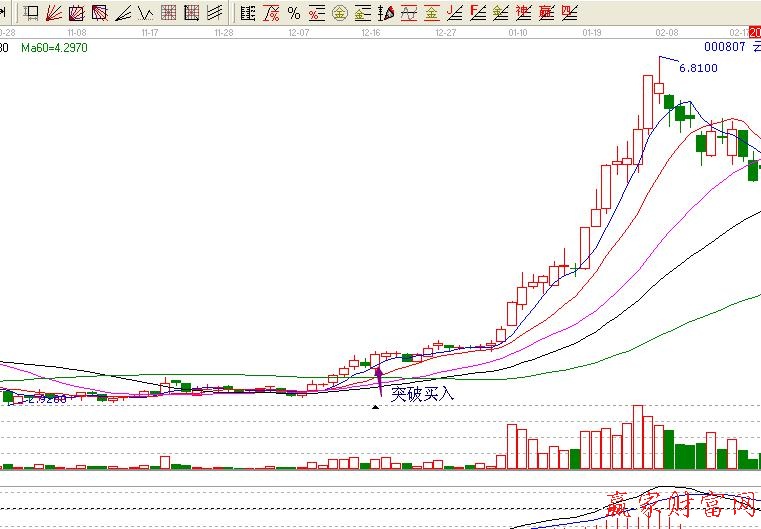Click the red dotted grid tool
This screenshot has height=529, width=761.
point(169,13)
